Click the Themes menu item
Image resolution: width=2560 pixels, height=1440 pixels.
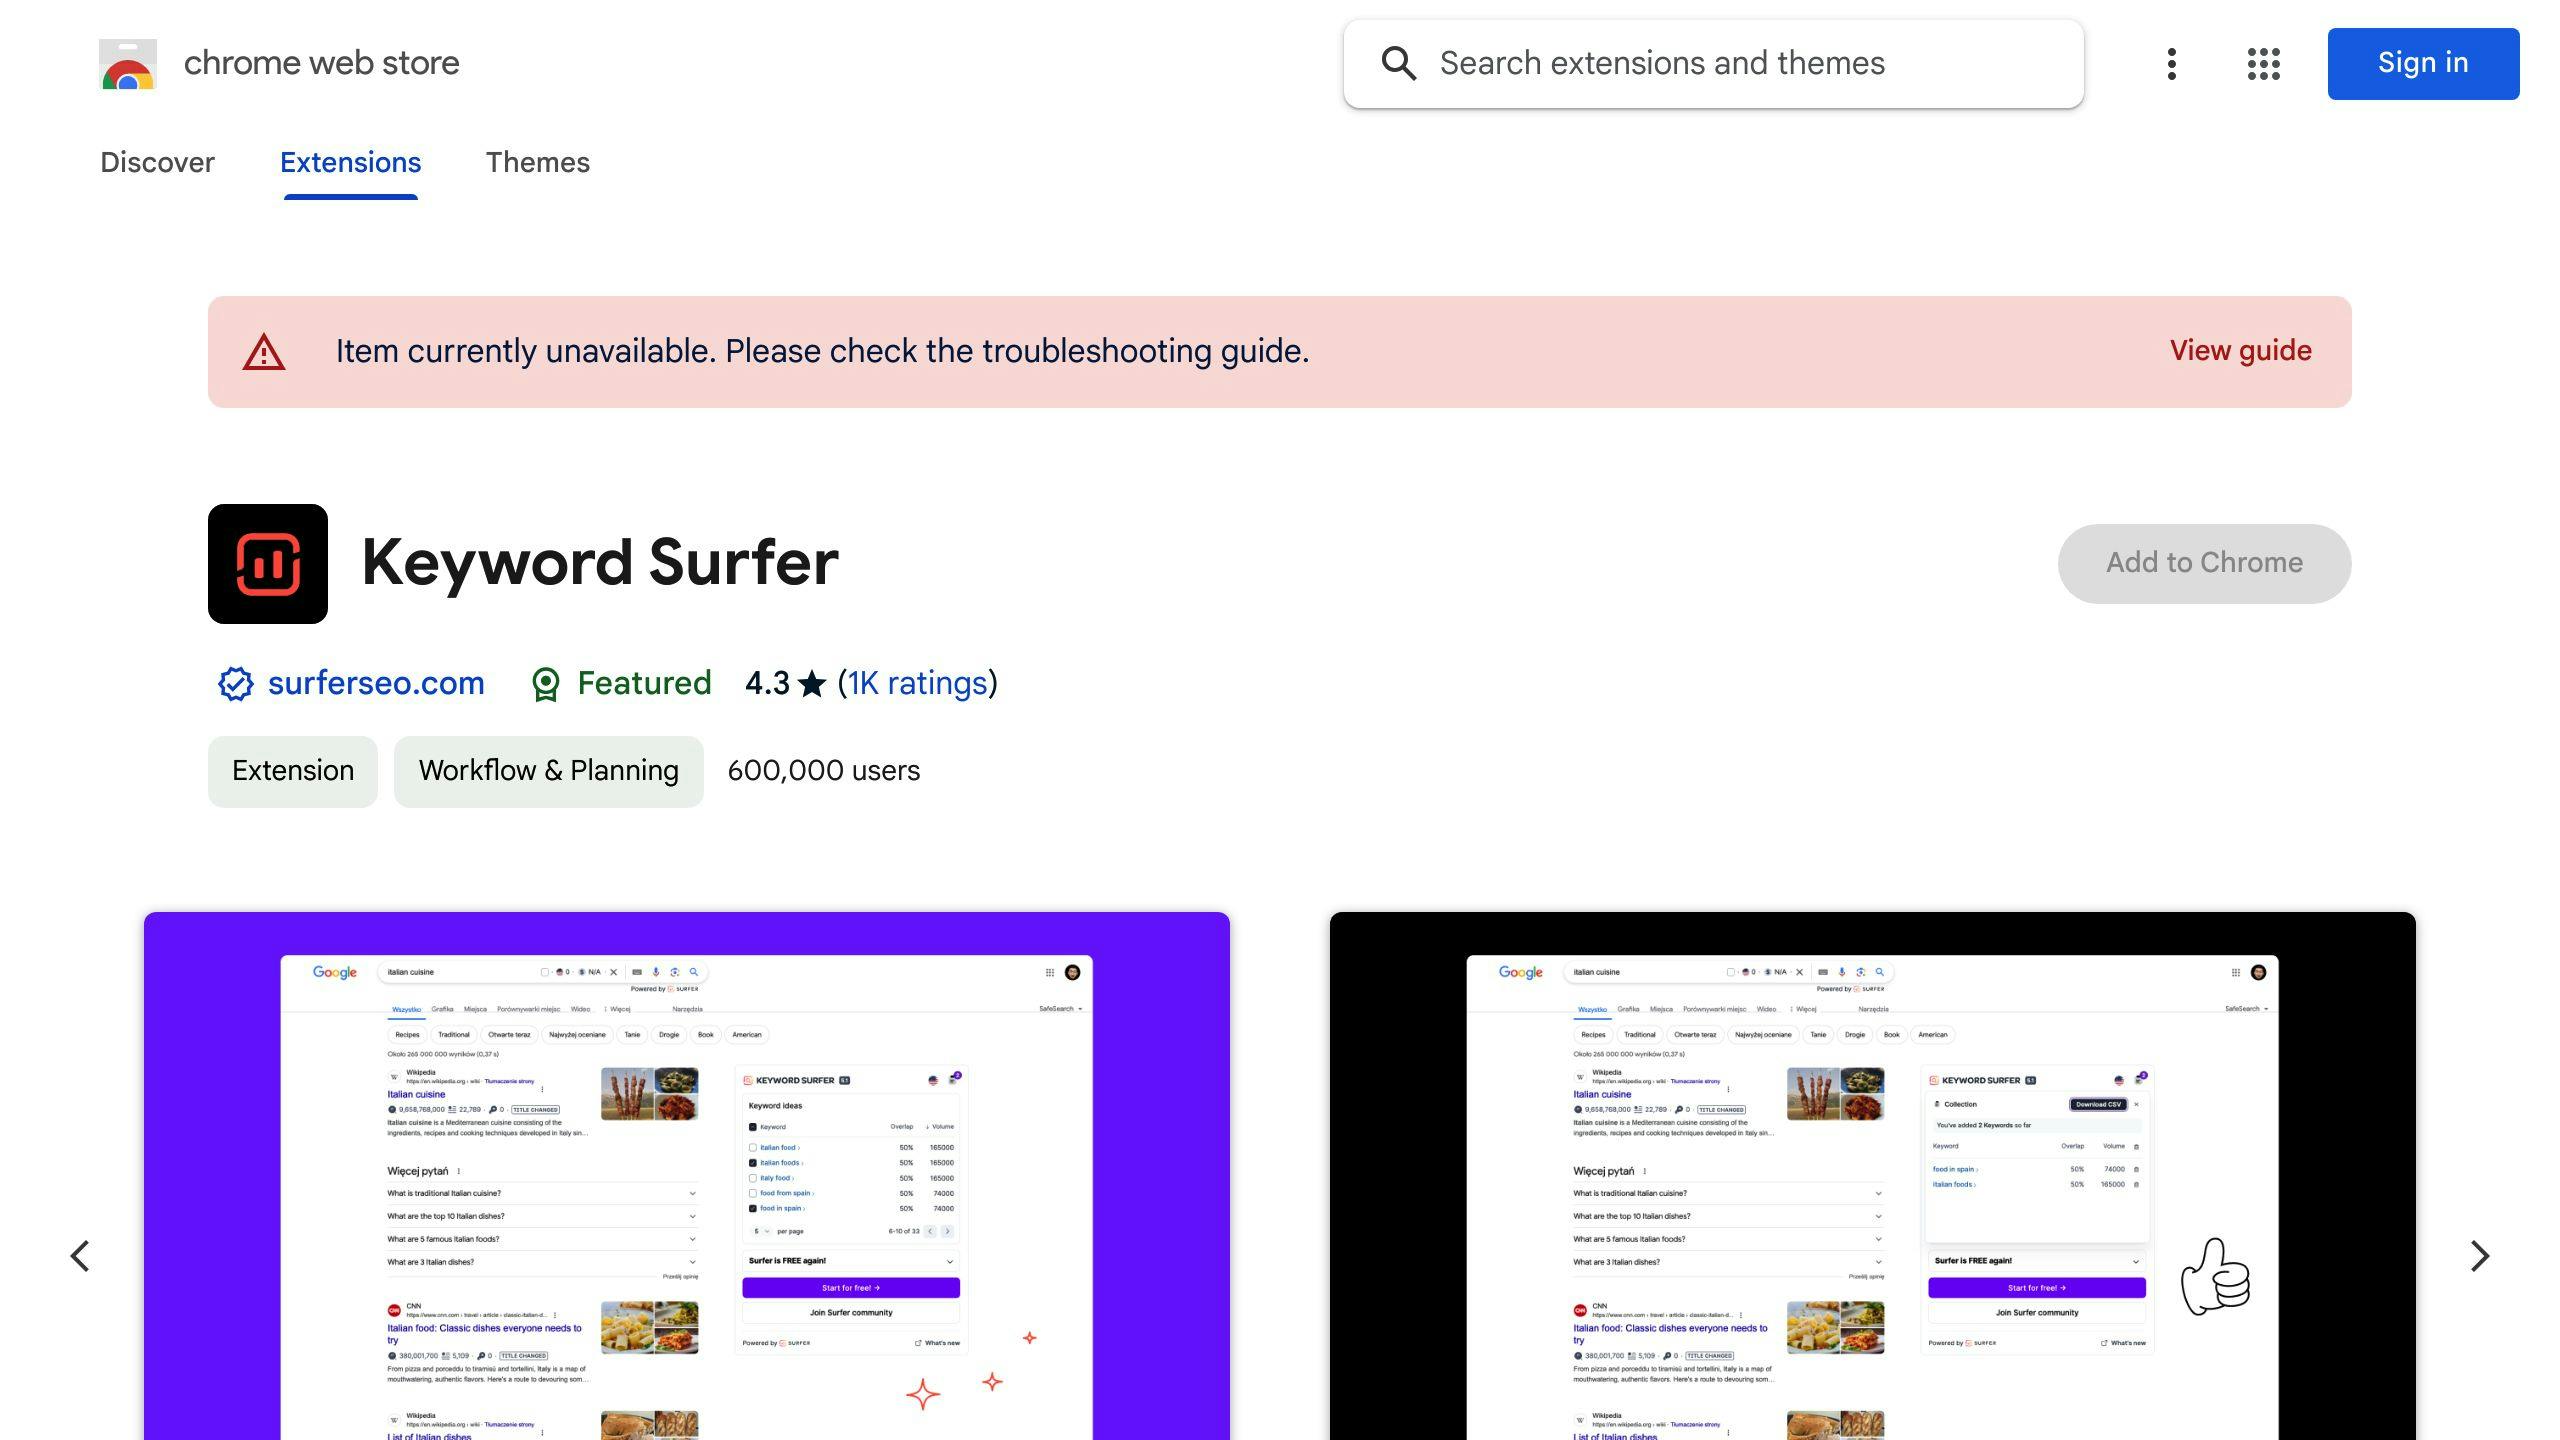pyautogui.click(x=538, y=162)
